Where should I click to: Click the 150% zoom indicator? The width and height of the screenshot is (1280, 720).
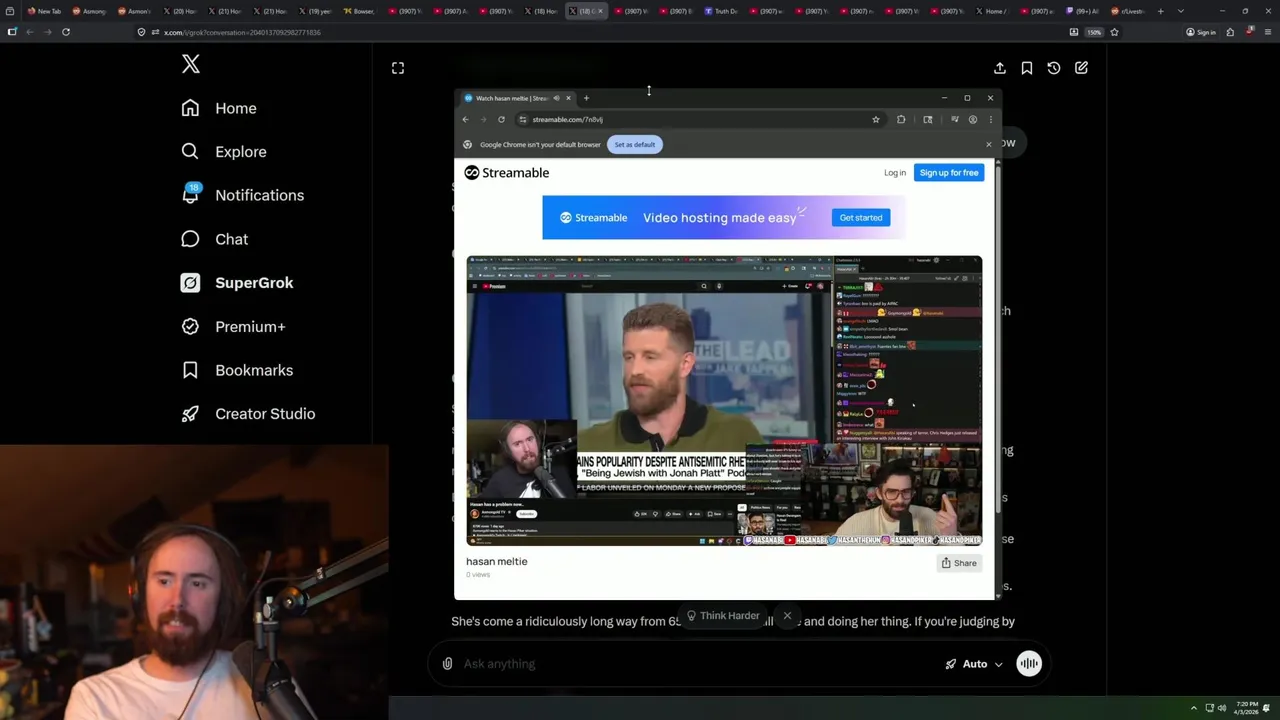1094,32
